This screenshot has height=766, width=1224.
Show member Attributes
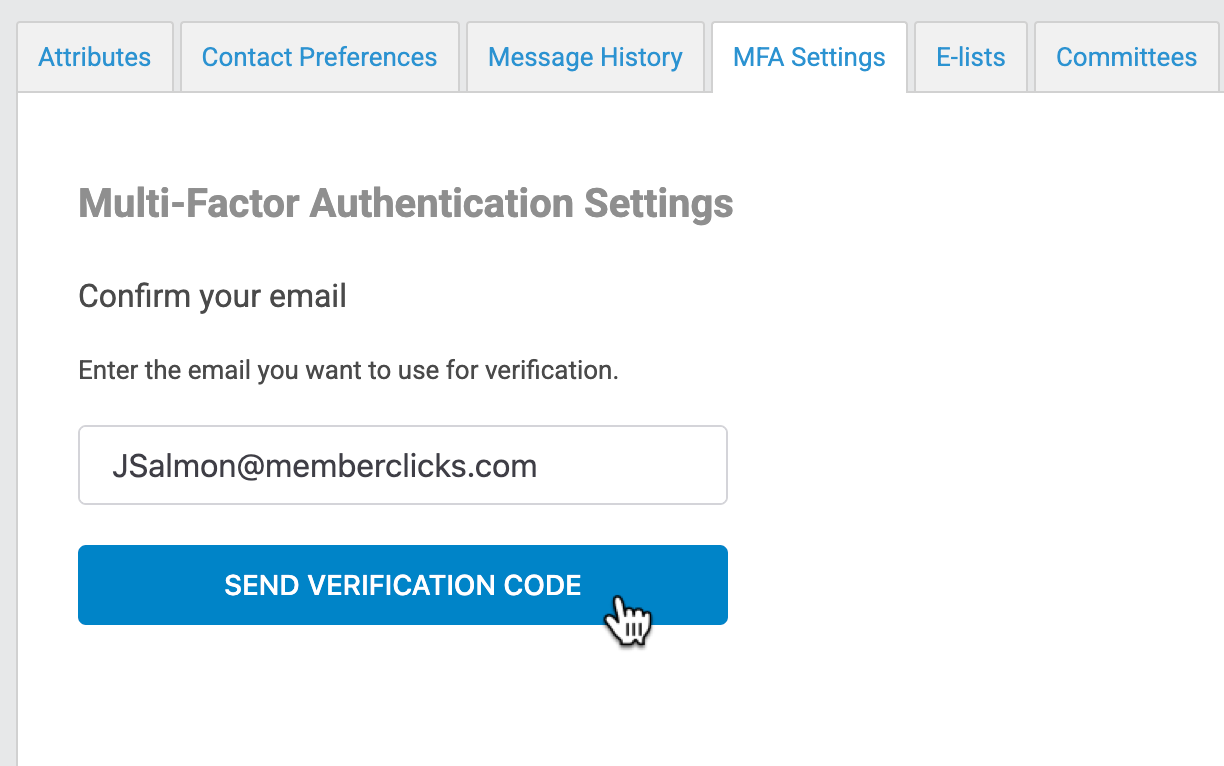tap(95, 57)
